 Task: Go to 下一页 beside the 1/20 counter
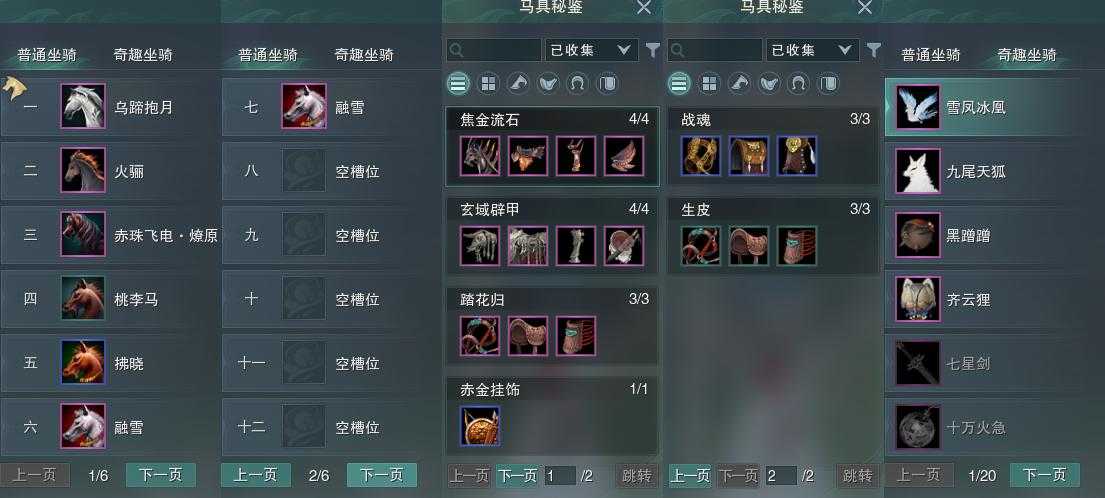click(x=1044, y=475)
